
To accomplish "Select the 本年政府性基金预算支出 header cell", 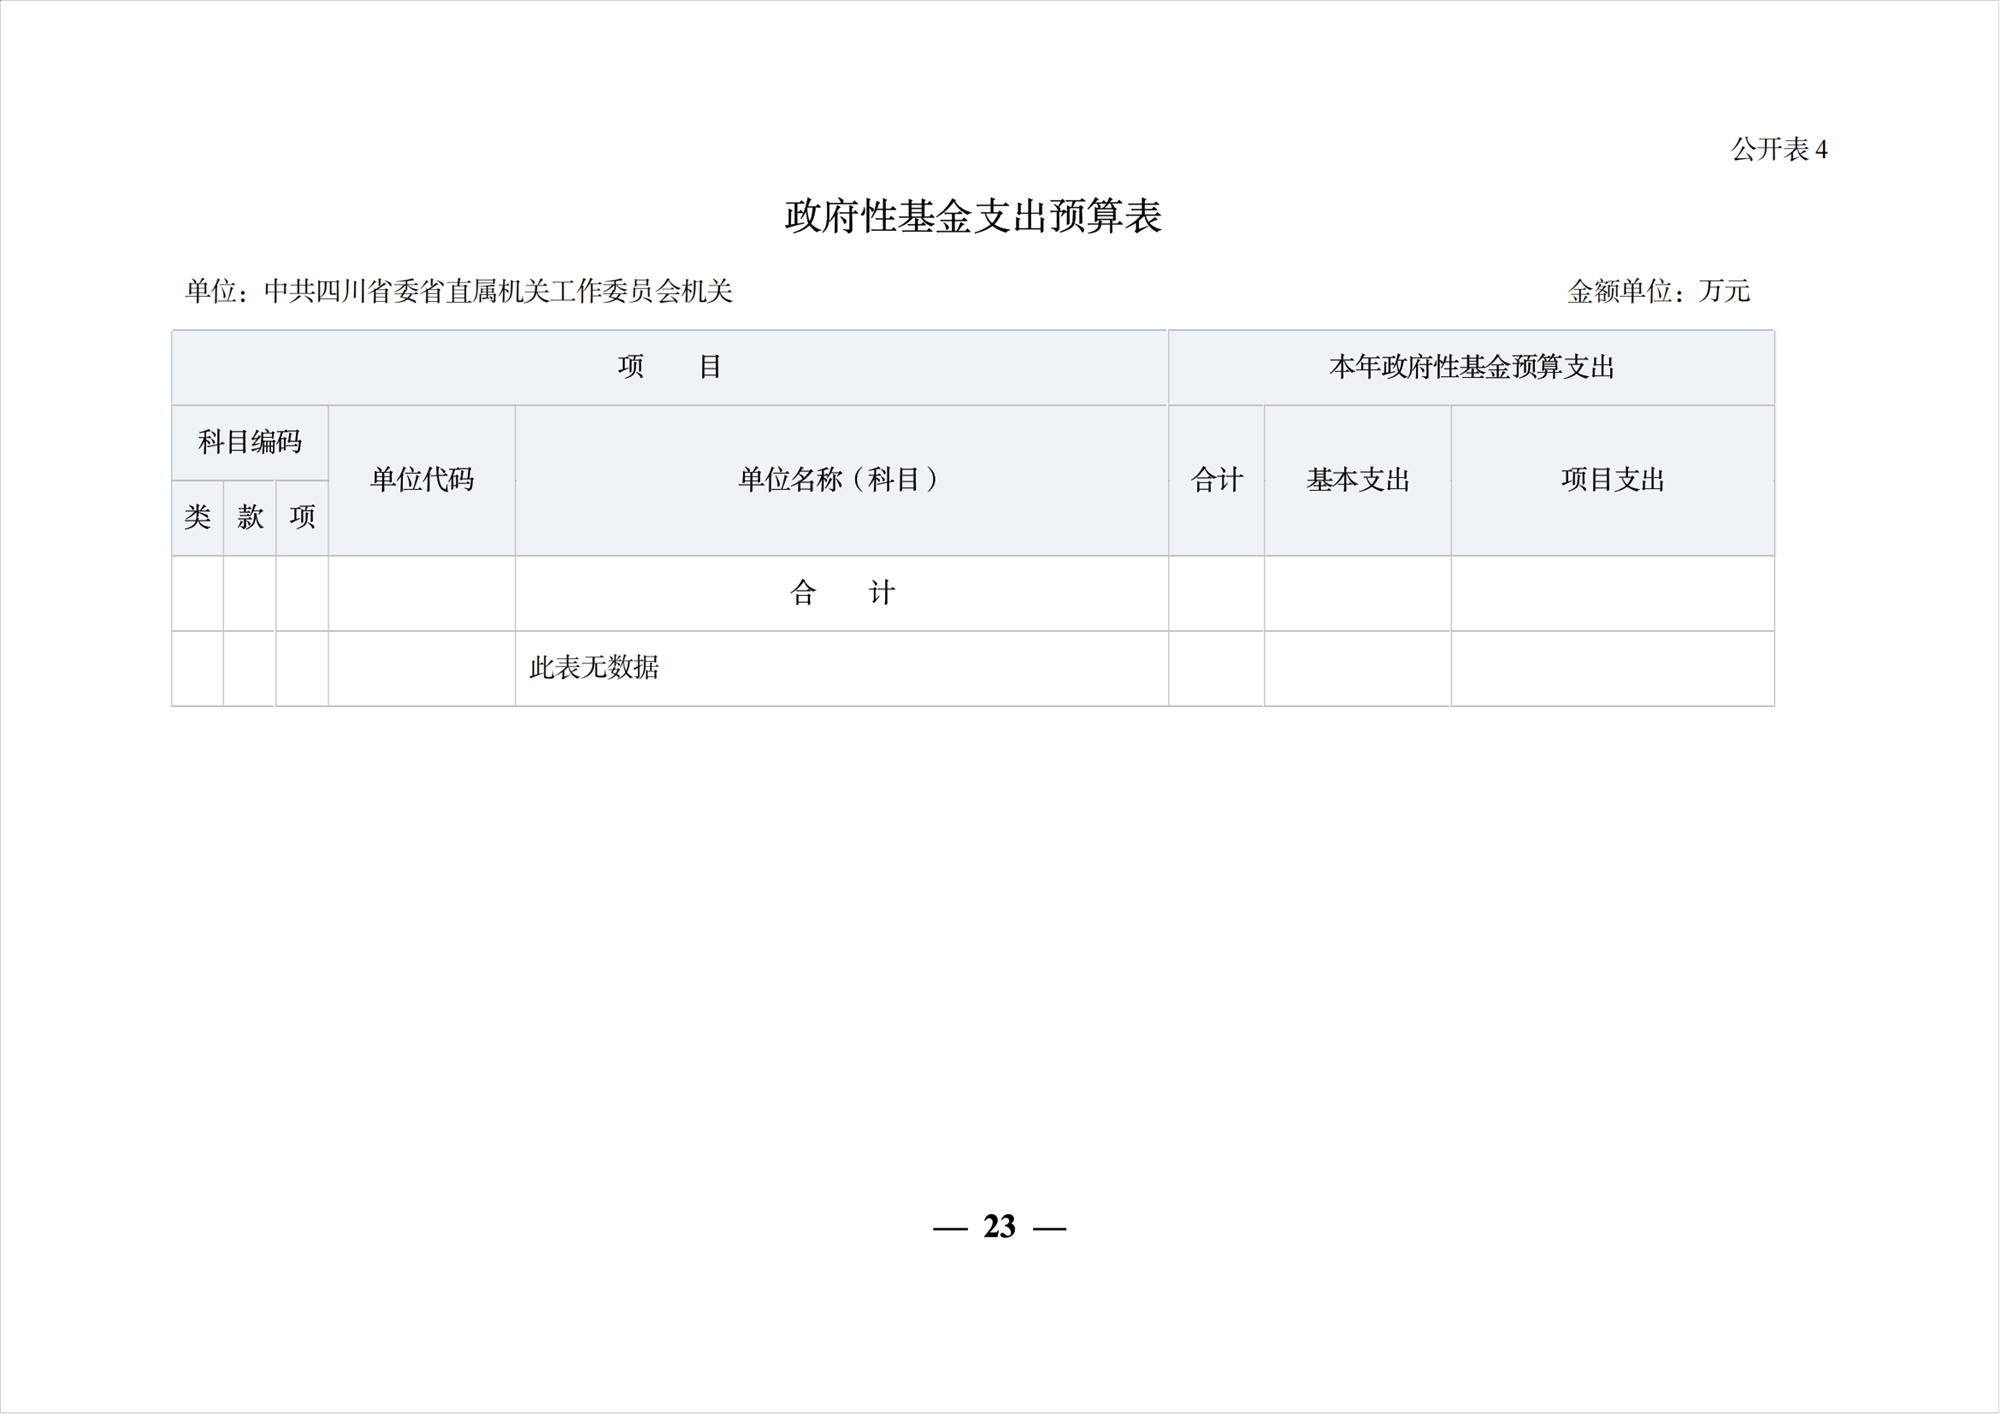I will [1471, 367].
